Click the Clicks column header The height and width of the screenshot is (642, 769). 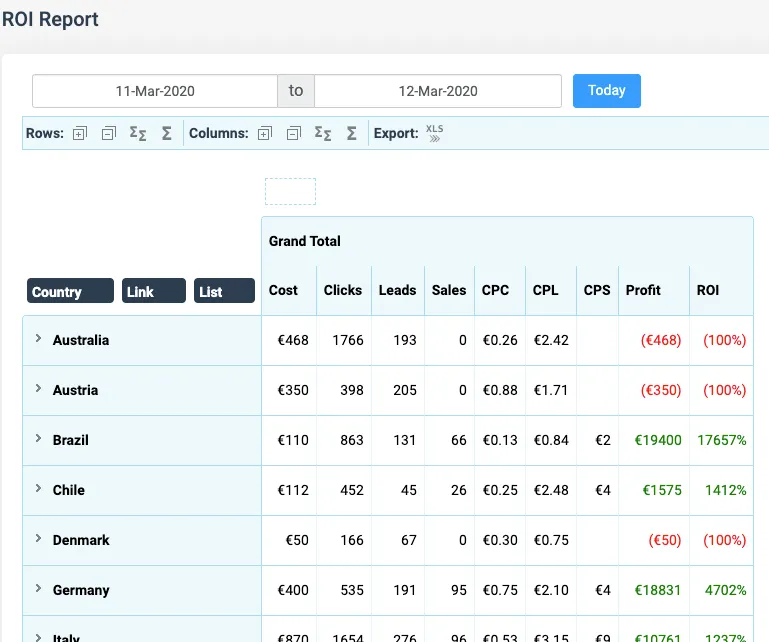tap(343, 290)
